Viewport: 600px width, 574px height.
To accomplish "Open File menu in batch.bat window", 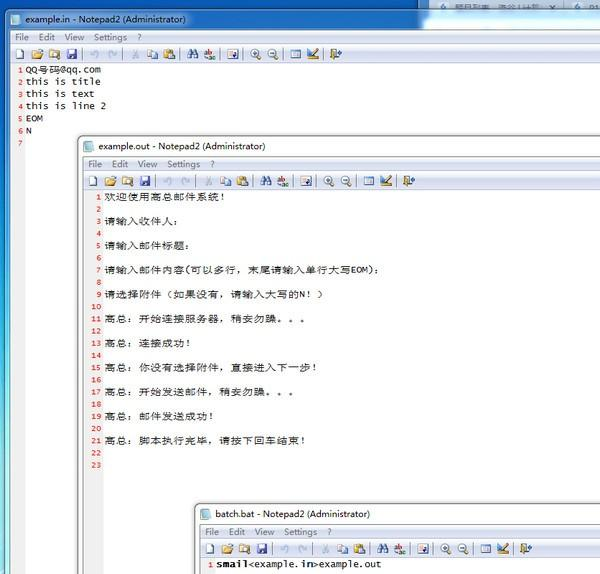I will pos(212,532).
